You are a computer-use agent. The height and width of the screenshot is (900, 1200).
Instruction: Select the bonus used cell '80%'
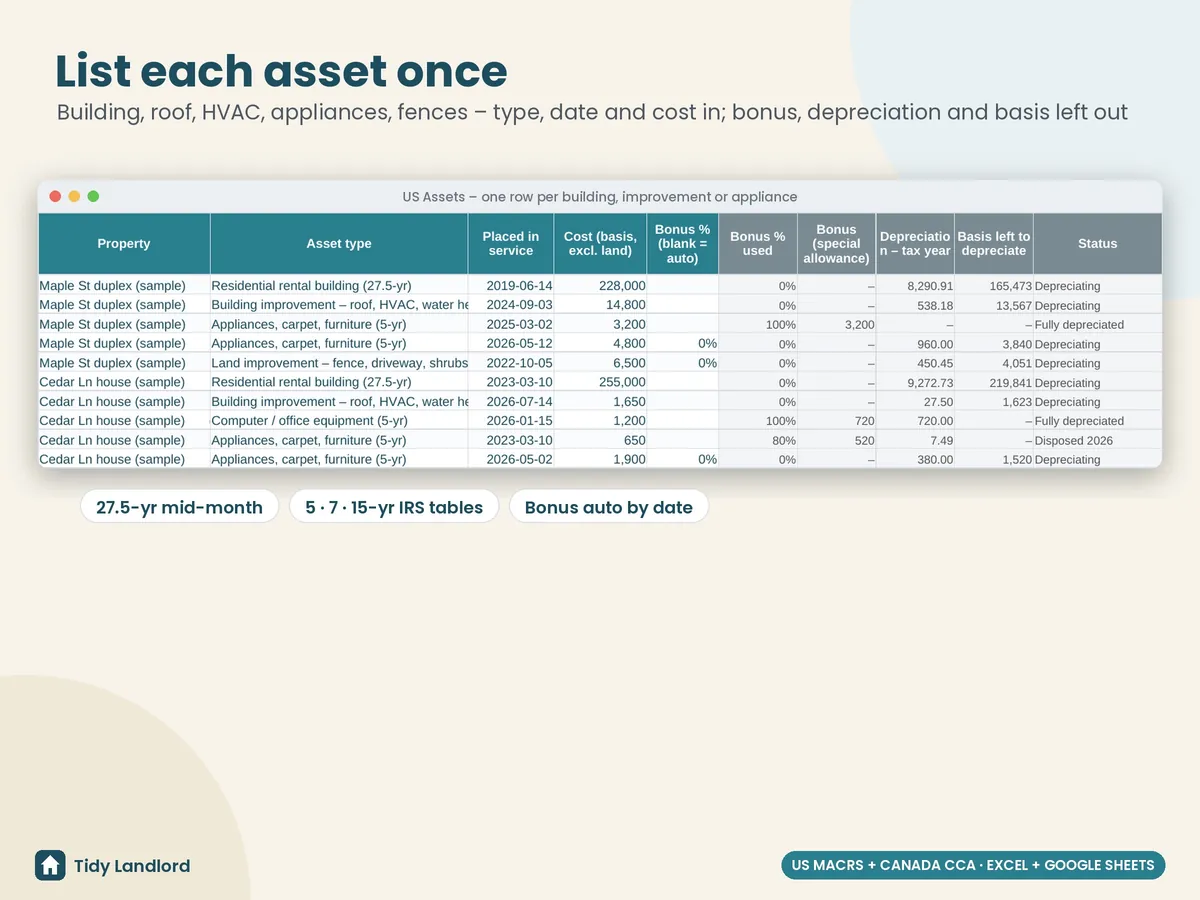(758, 440)
